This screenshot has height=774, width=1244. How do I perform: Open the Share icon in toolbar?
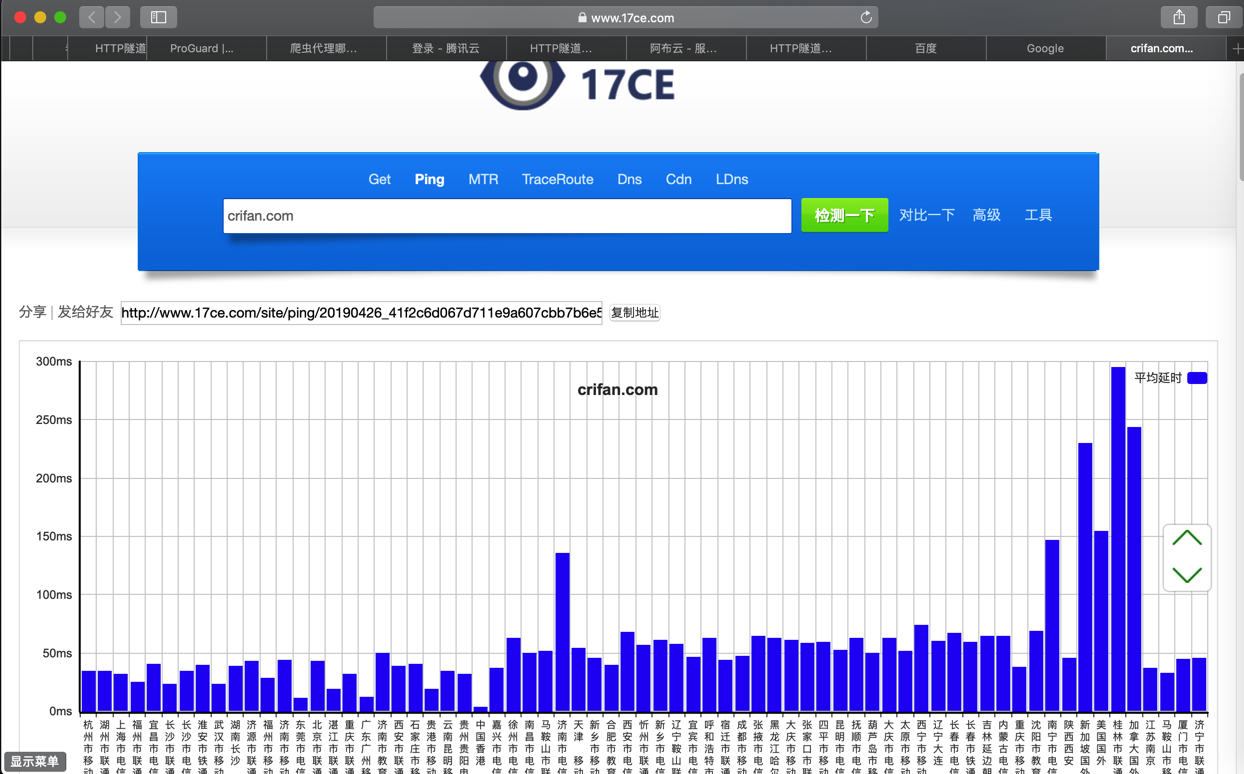1179,17
